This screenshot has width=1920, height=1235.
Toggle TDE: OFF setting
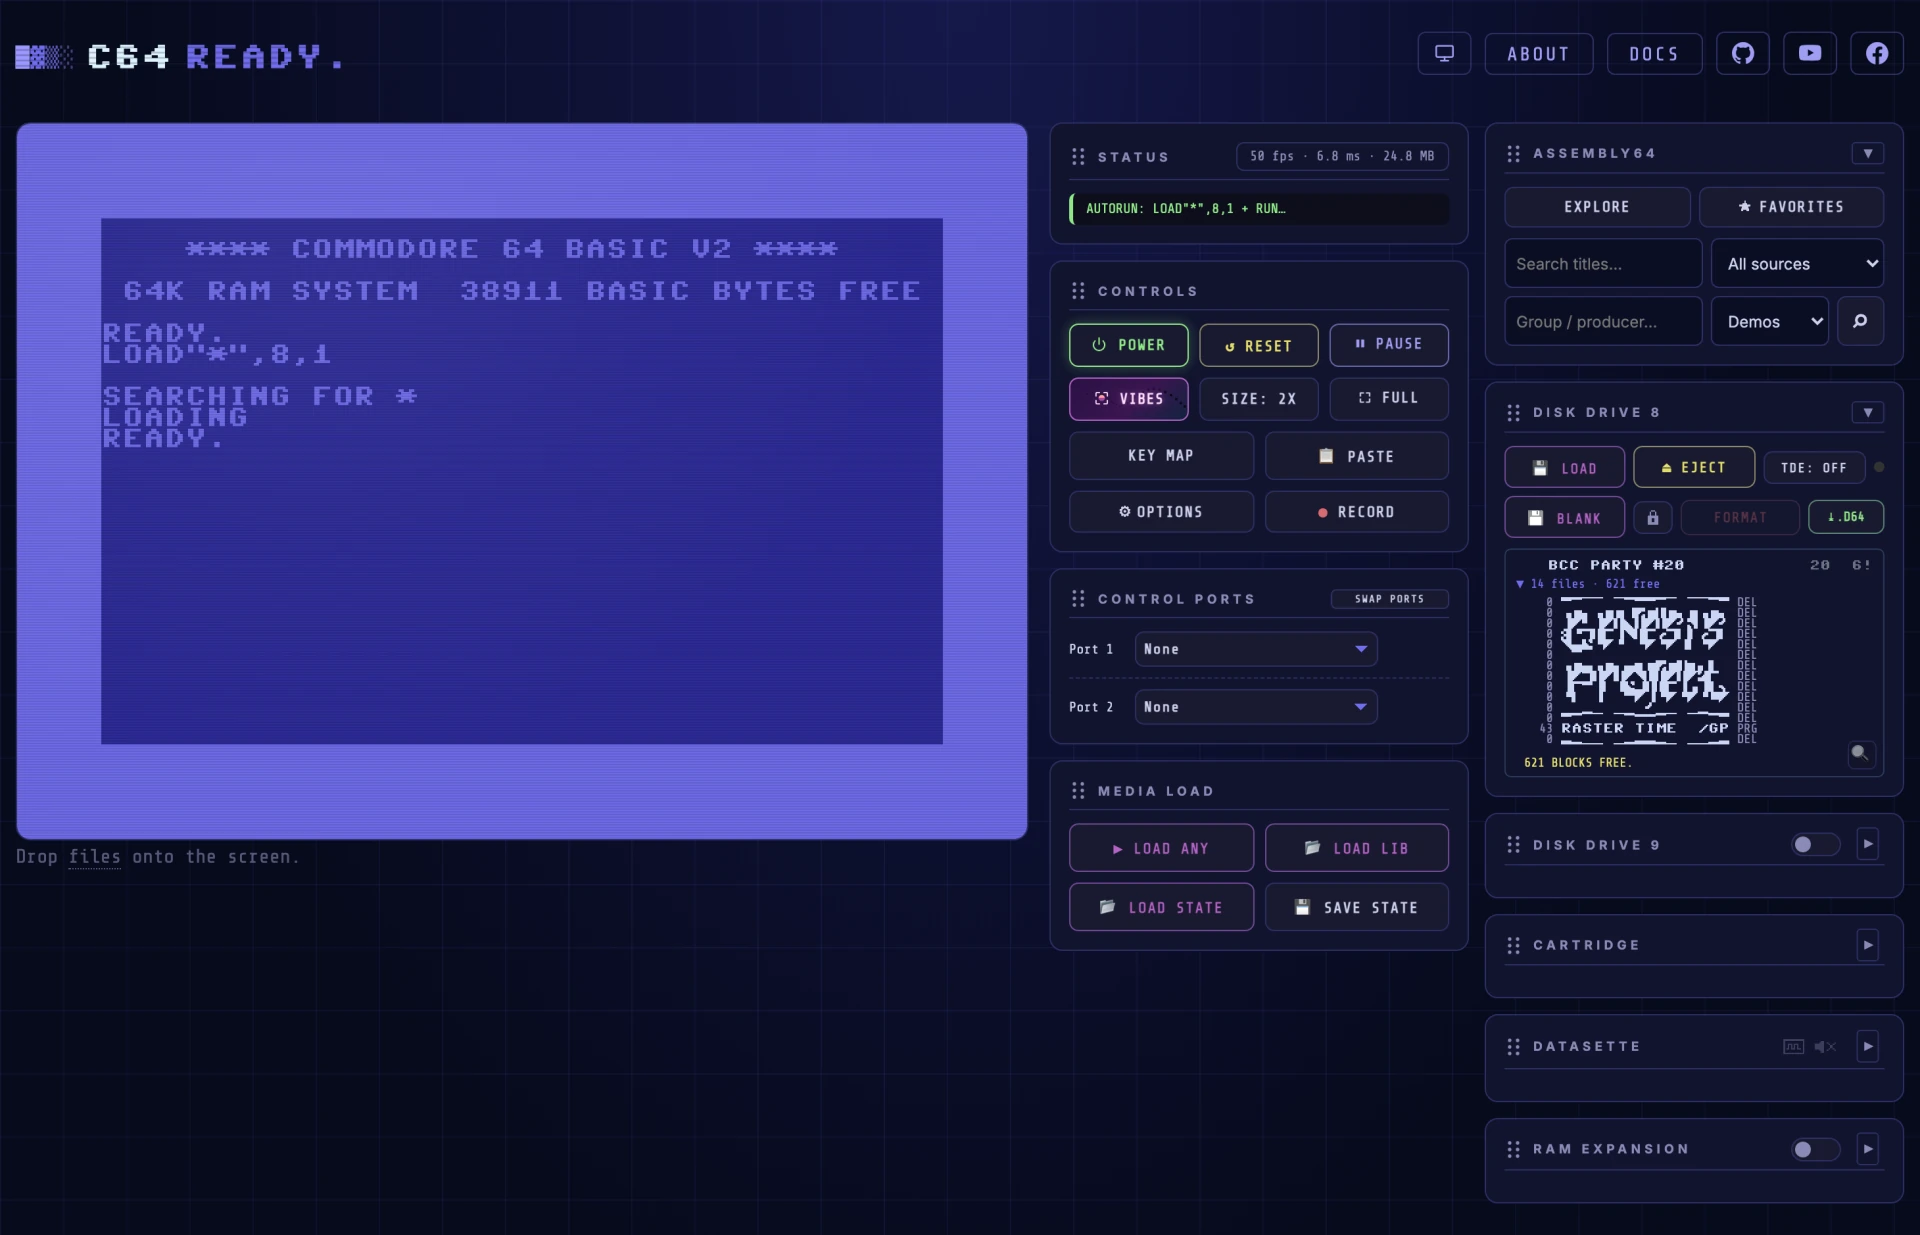[x=1813, y=468]
